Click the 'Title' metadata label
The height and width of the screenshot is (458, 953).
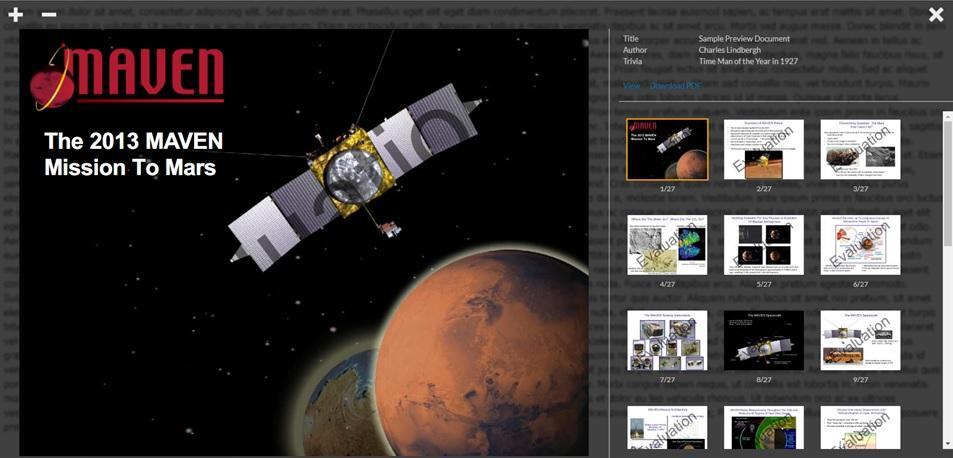point(631,39)
